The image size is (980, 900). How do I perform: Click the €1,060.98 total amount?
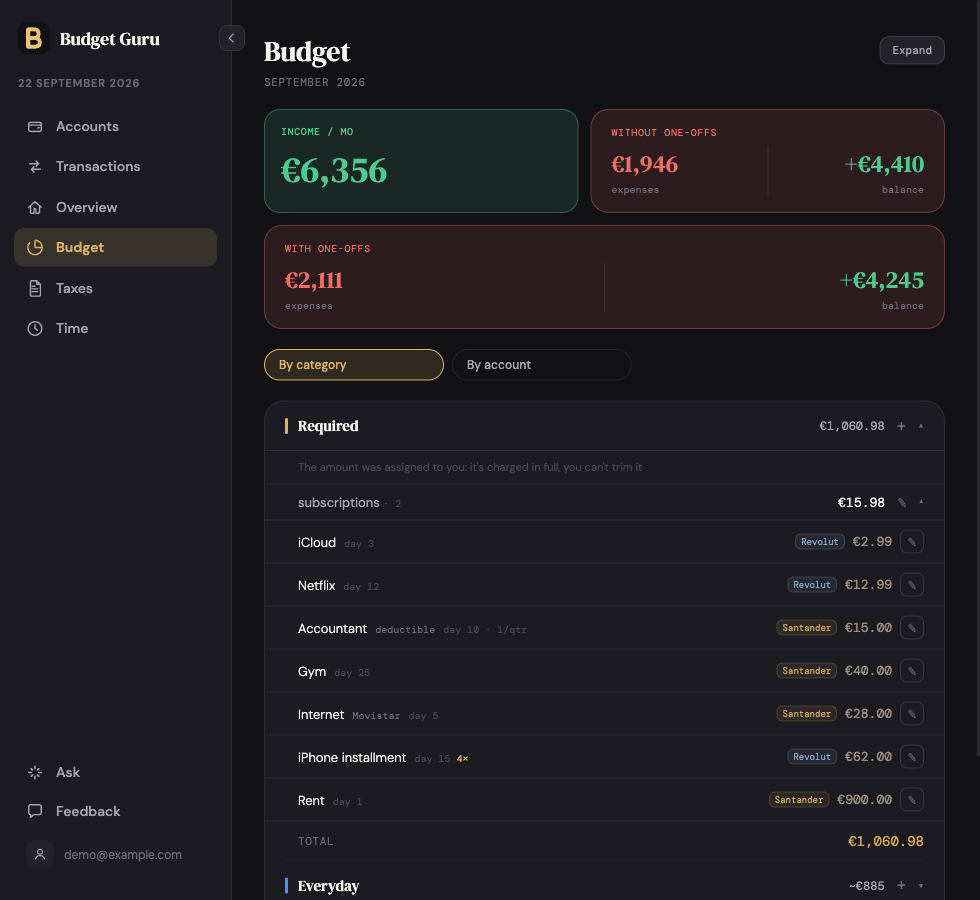pyautogui.click(x=885, y=841)
